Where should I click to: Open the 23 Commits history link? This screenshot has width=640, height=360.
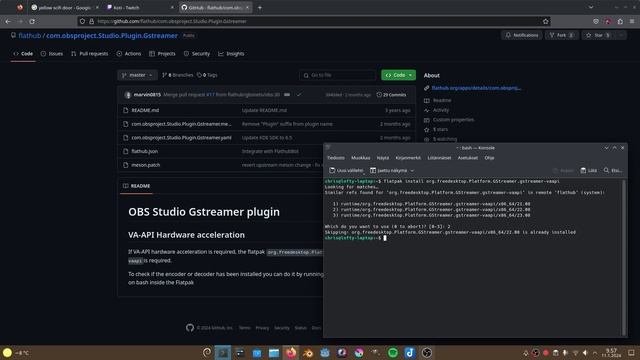[391, 95]
